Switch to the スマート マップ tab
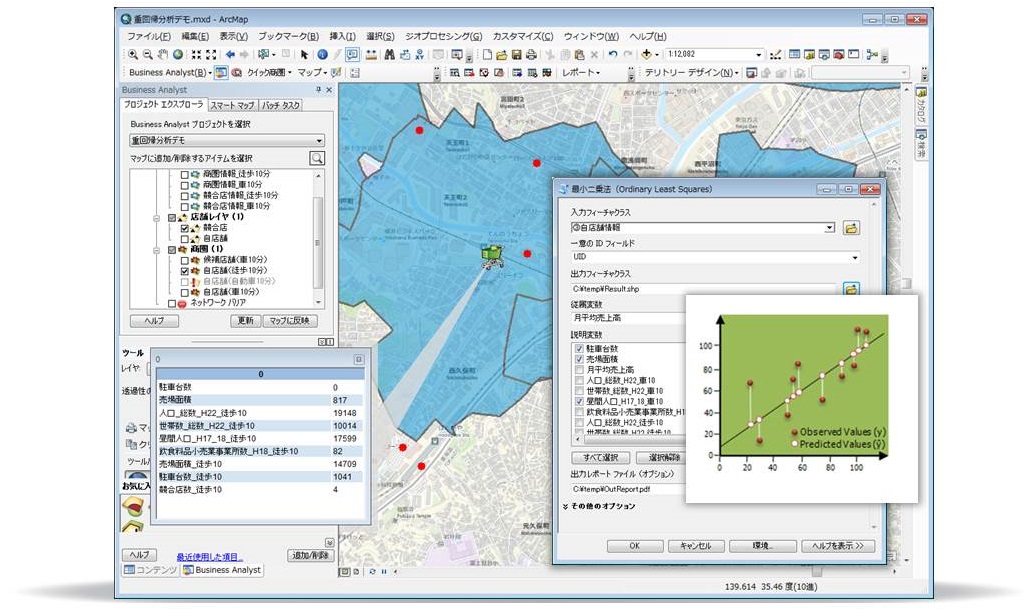Screen dimensions: 1034x612 click(232, 106)
